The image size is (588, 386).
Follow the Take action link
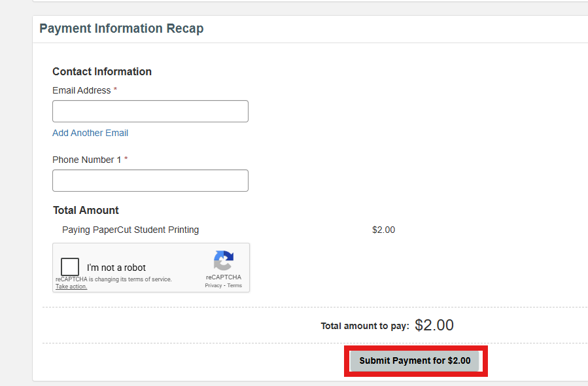[x=71, y=287]
